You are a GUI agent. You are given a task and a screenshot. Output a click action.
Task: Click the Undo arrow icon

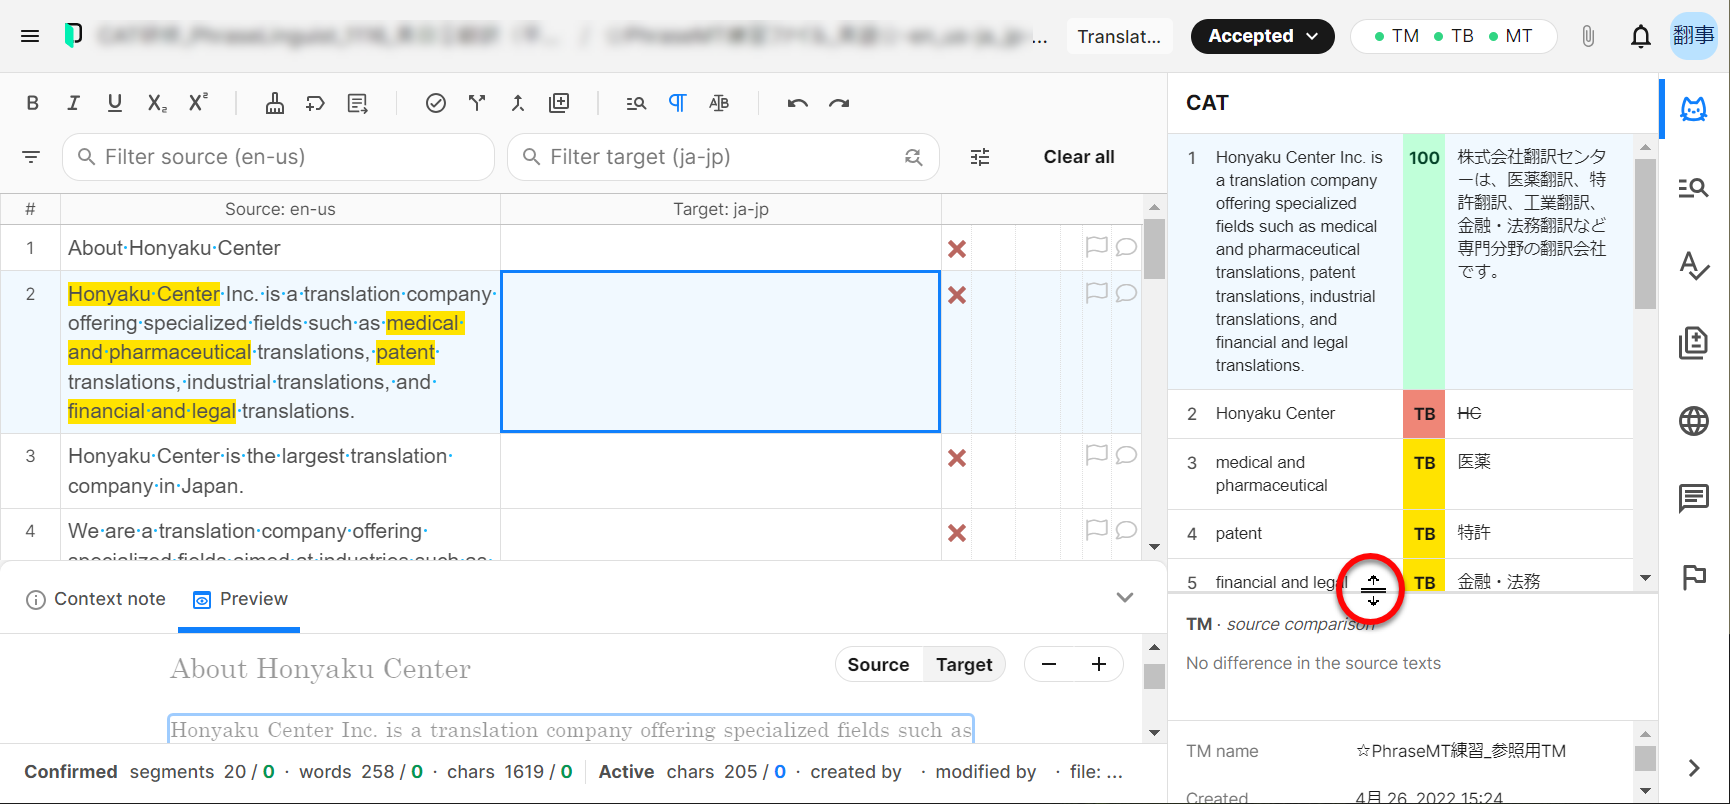tap(797, 103)
